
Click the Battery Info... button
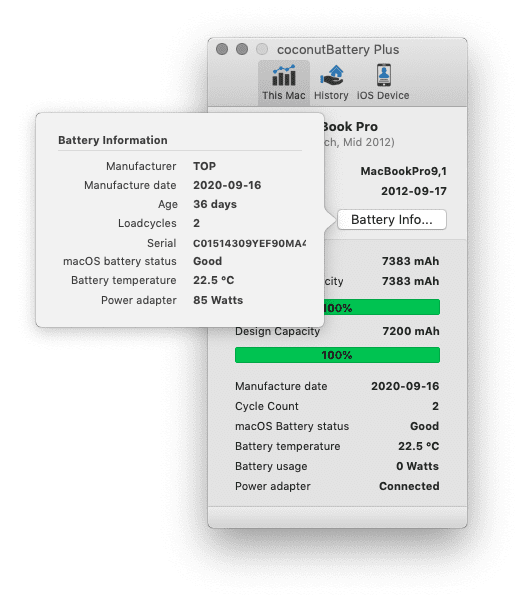pyautogui.click(x=392, y=220)
